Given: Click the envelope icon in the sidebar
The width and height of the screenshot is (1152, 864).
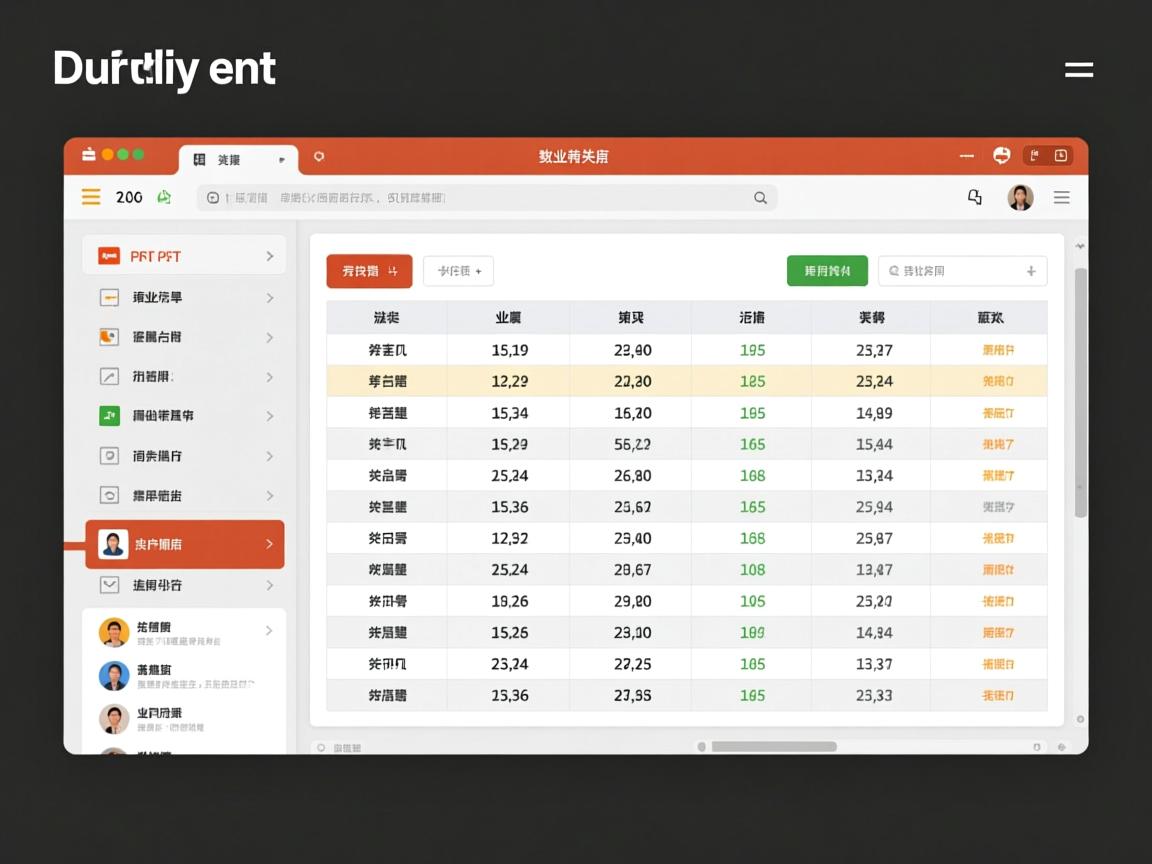Looking at the screenshot, I should [109, 585].
